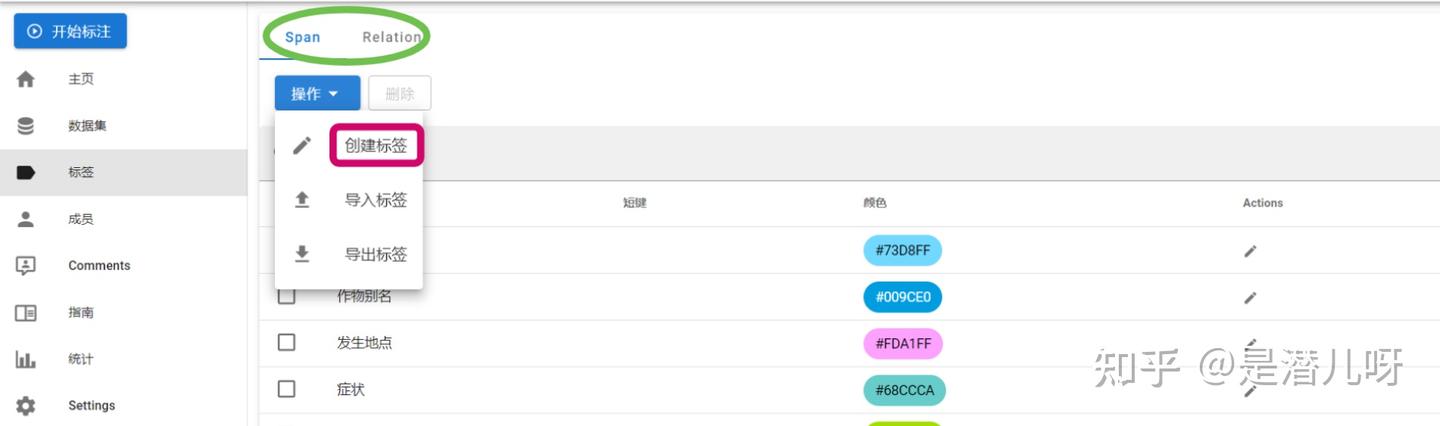Open the guideline (指南) book icon
1440x426 pixels.
(x=26, y=313)
